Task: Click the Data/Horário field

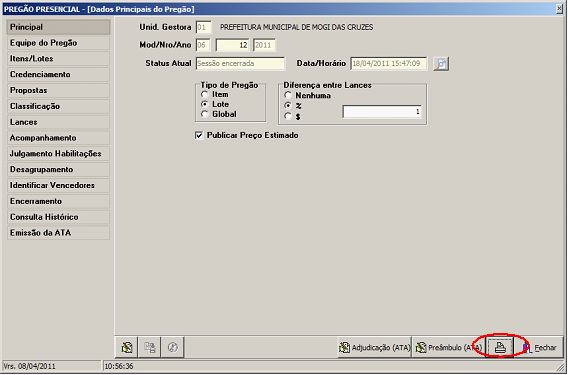Action: coord(389,63)
